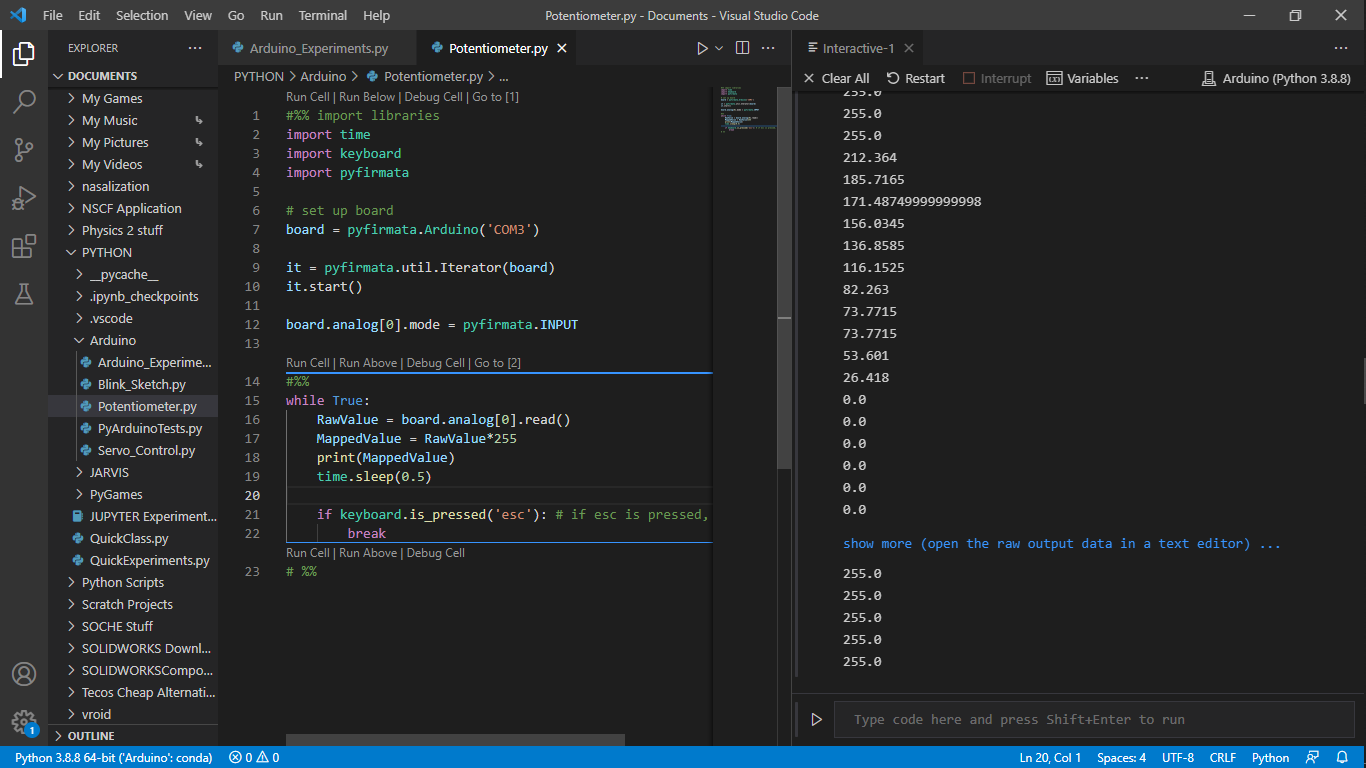
Task: Collapse the Arduino folder
Action: coord(112,340)
